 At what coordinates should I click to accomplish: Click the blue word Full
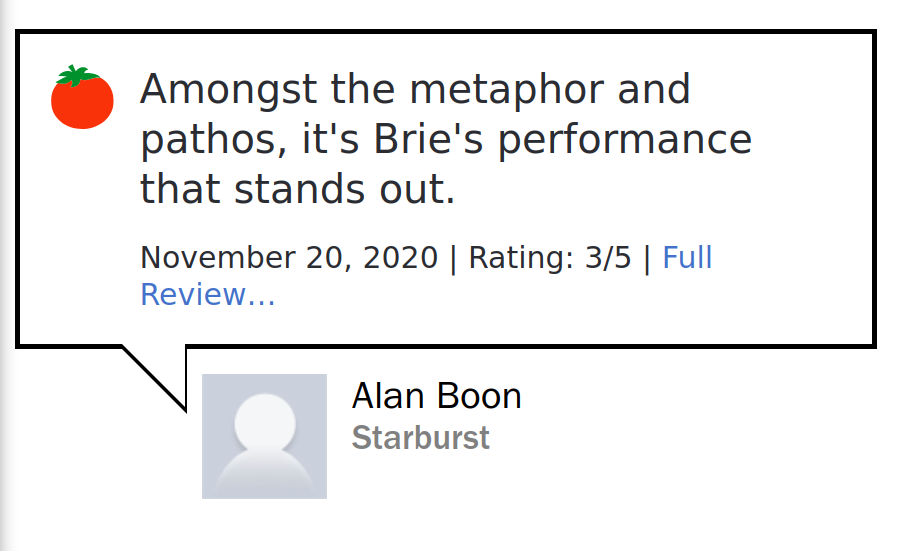click(687, 257)
